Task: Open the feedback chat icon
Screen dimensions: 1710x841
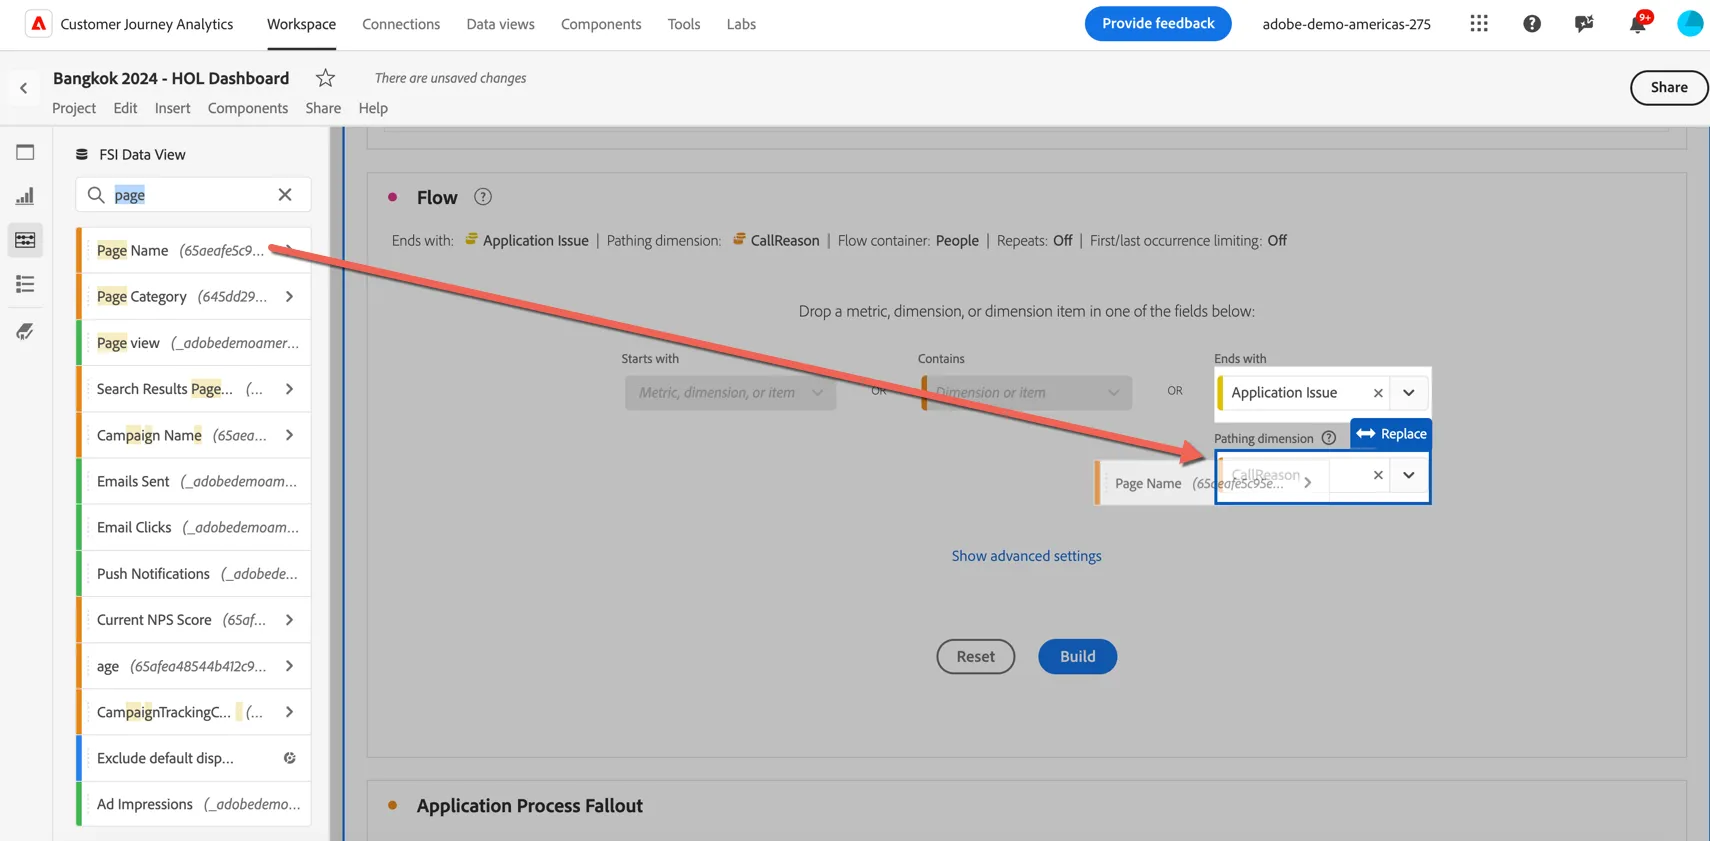Action: tap(1584, 23)
